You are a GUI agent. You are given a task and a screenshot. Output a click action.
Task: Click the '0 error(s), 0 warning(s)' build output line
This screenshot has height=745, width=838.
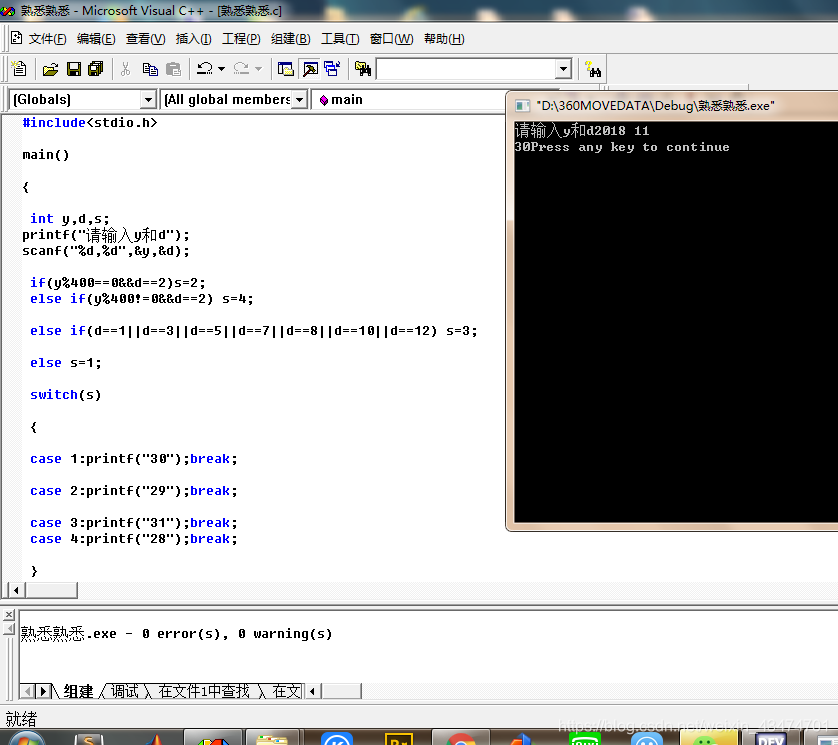point(176,634)
